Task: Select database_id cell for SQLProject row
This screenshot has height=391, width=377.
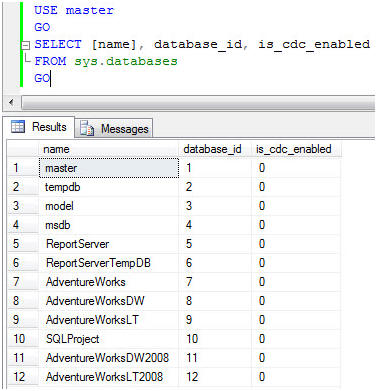Action: 215,339
